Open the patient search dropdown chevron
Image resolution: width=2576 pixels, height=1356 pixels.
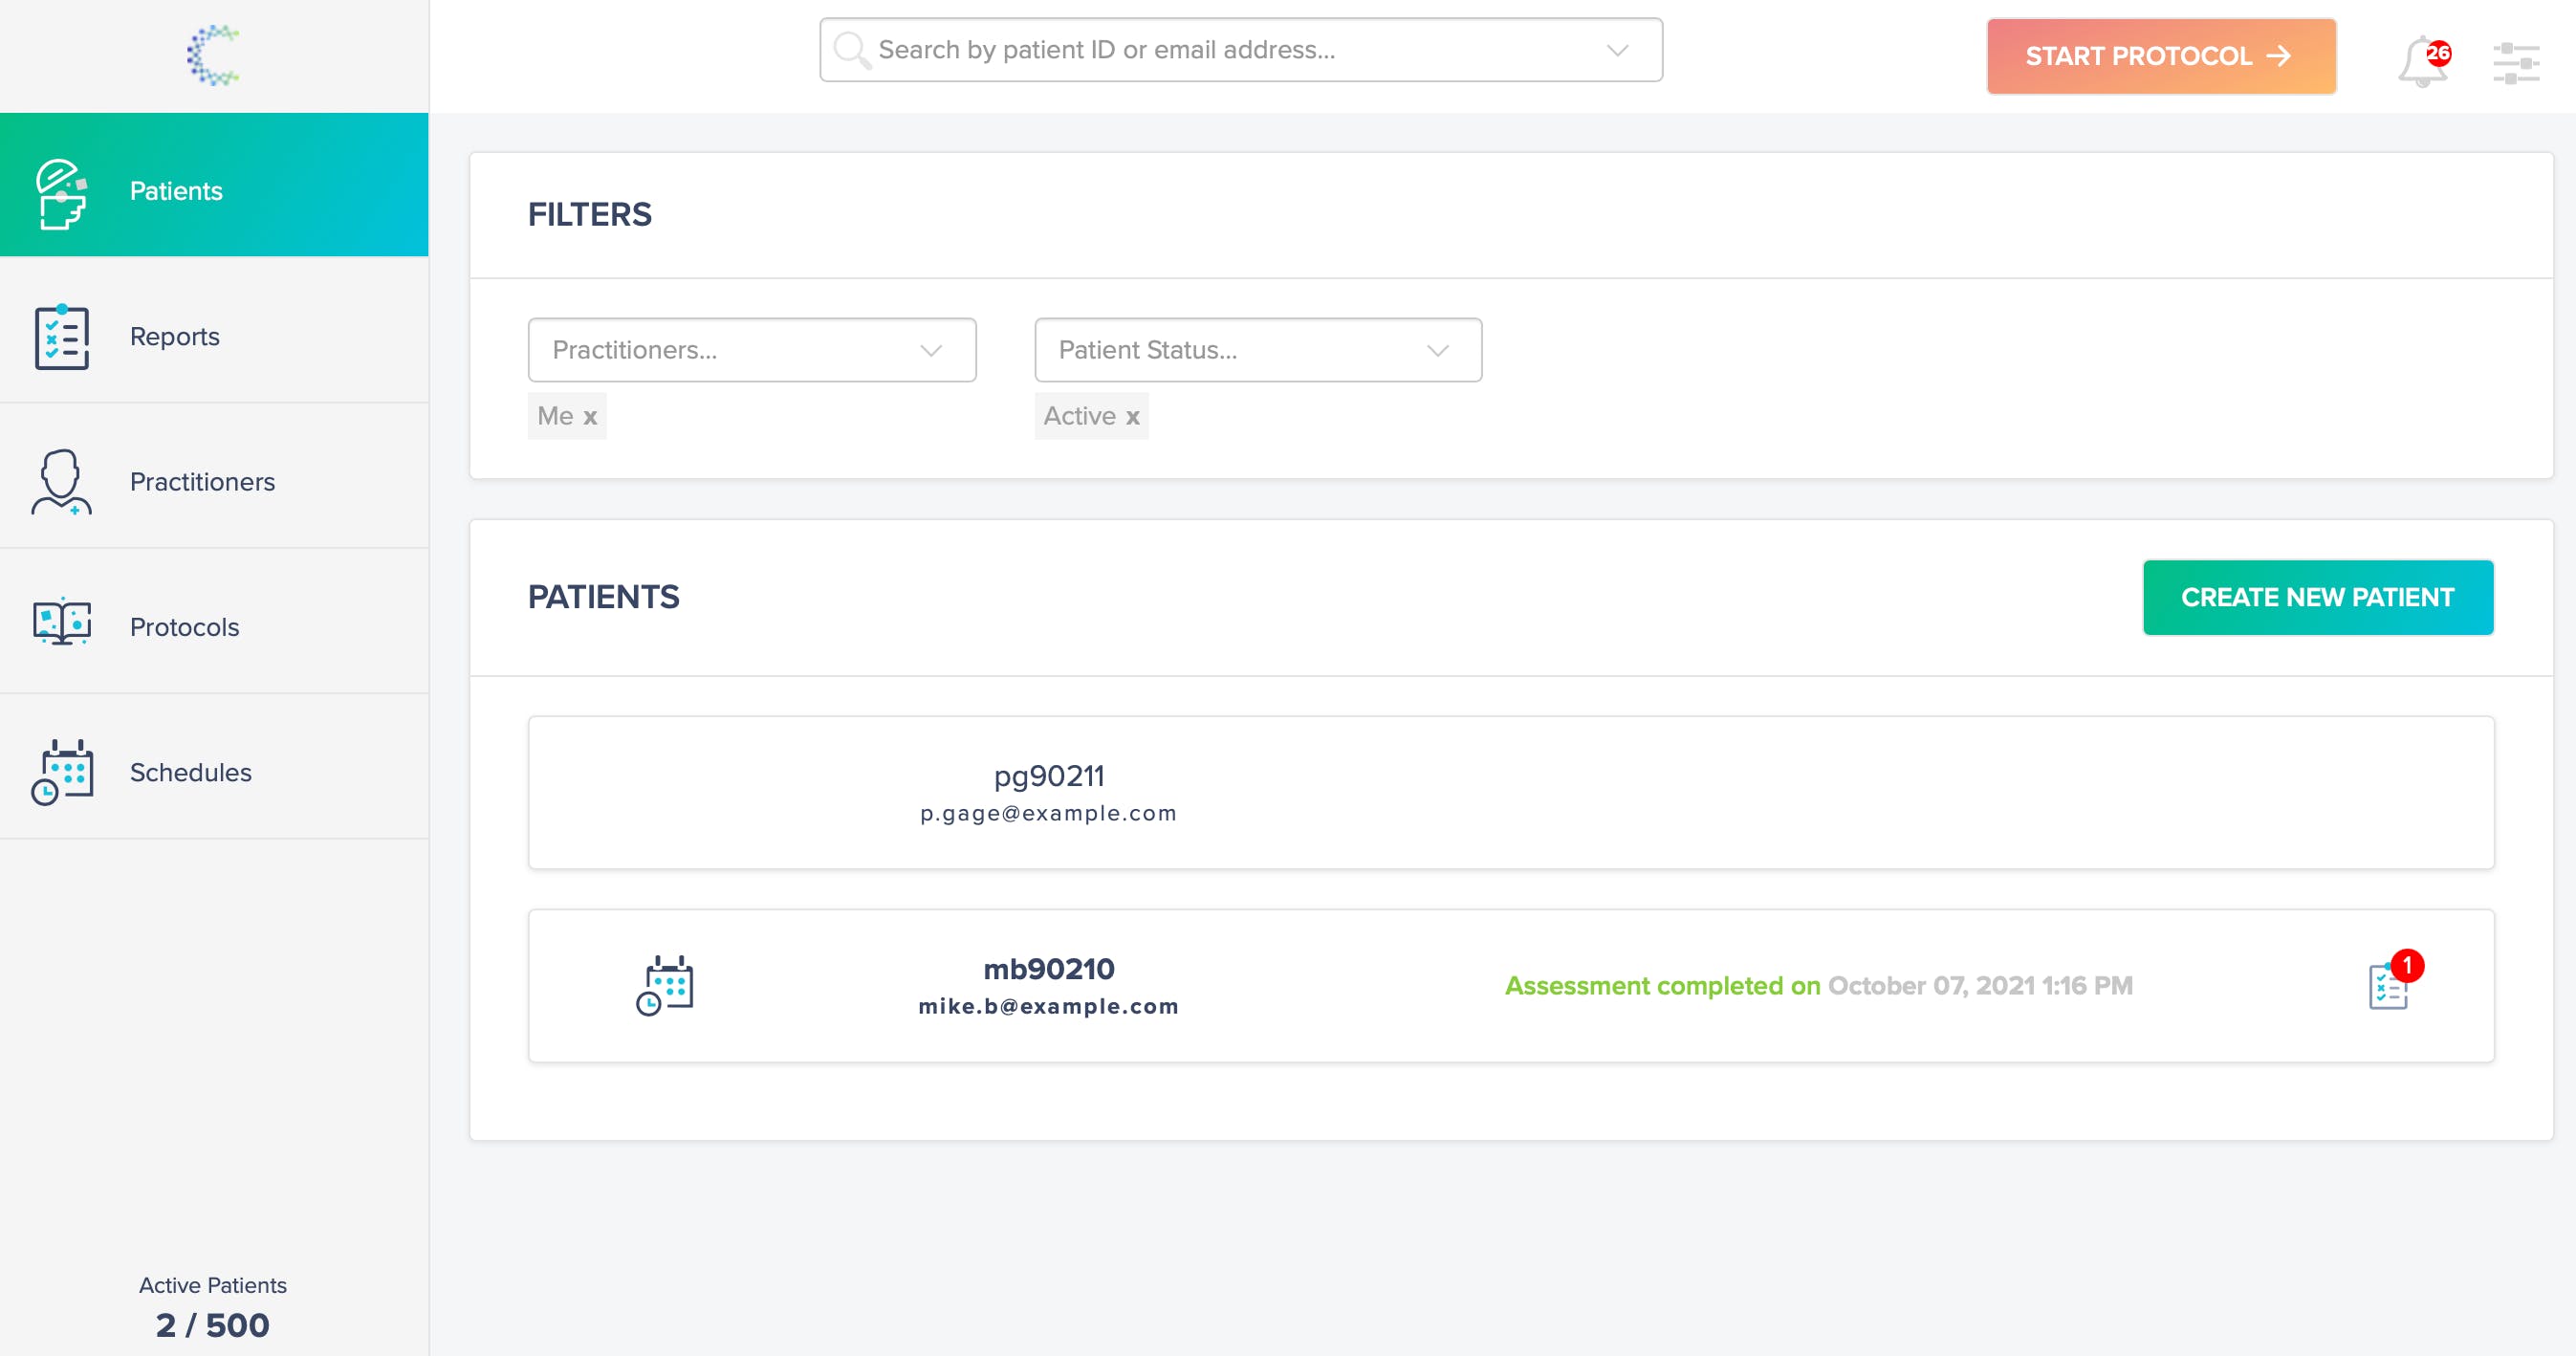[1617, 50]
